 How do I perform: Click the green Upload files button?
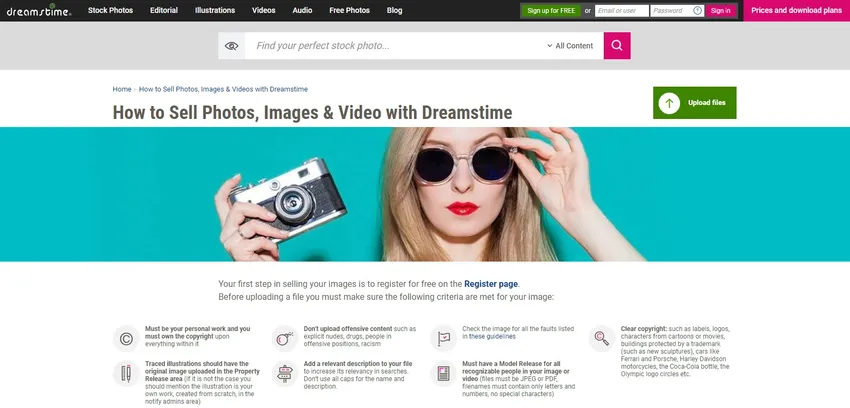(x=695, y=103)
